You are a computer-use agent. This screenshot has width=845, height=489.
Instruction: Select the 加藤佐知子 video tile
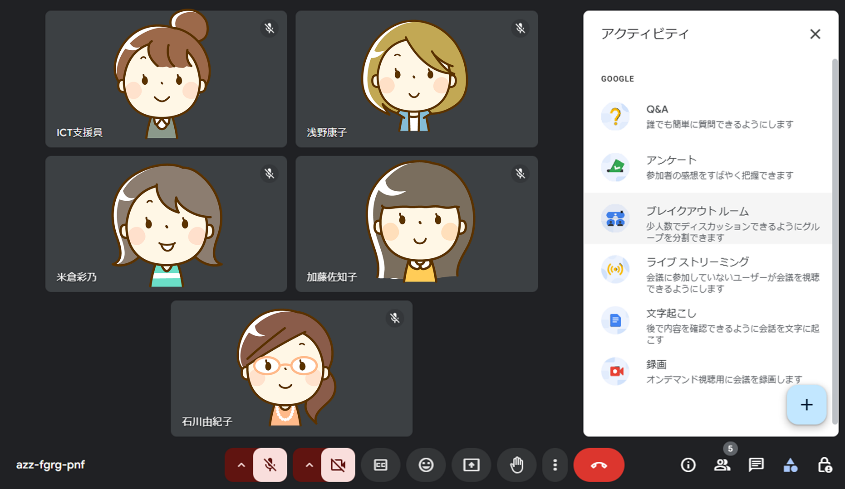click(x=417, y=224)
